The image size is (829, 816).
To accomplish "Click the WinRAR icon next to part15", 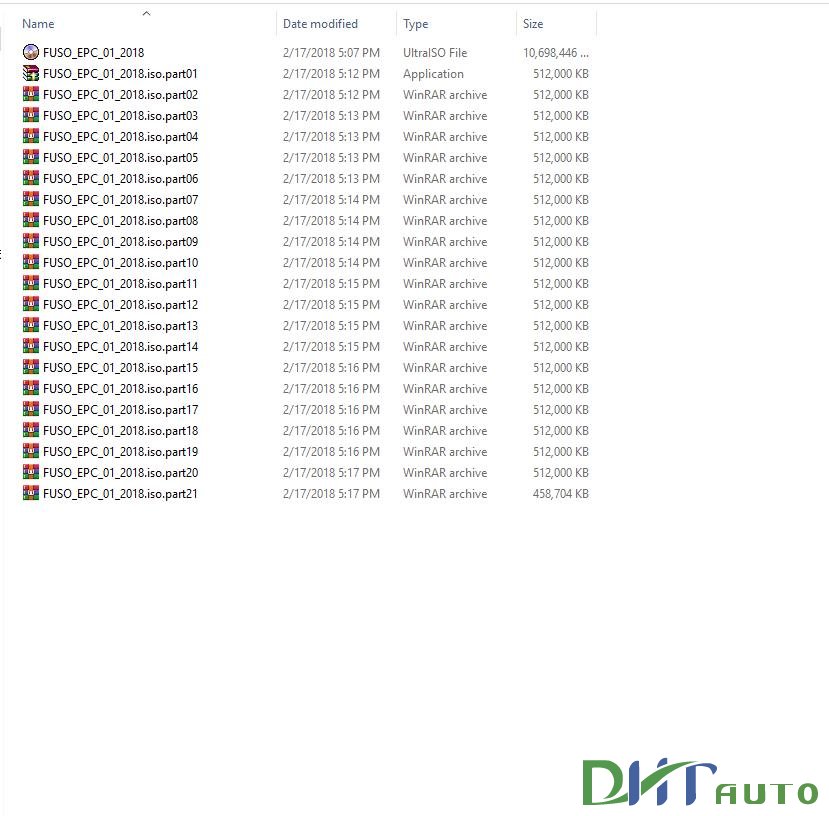I will 31,367.
